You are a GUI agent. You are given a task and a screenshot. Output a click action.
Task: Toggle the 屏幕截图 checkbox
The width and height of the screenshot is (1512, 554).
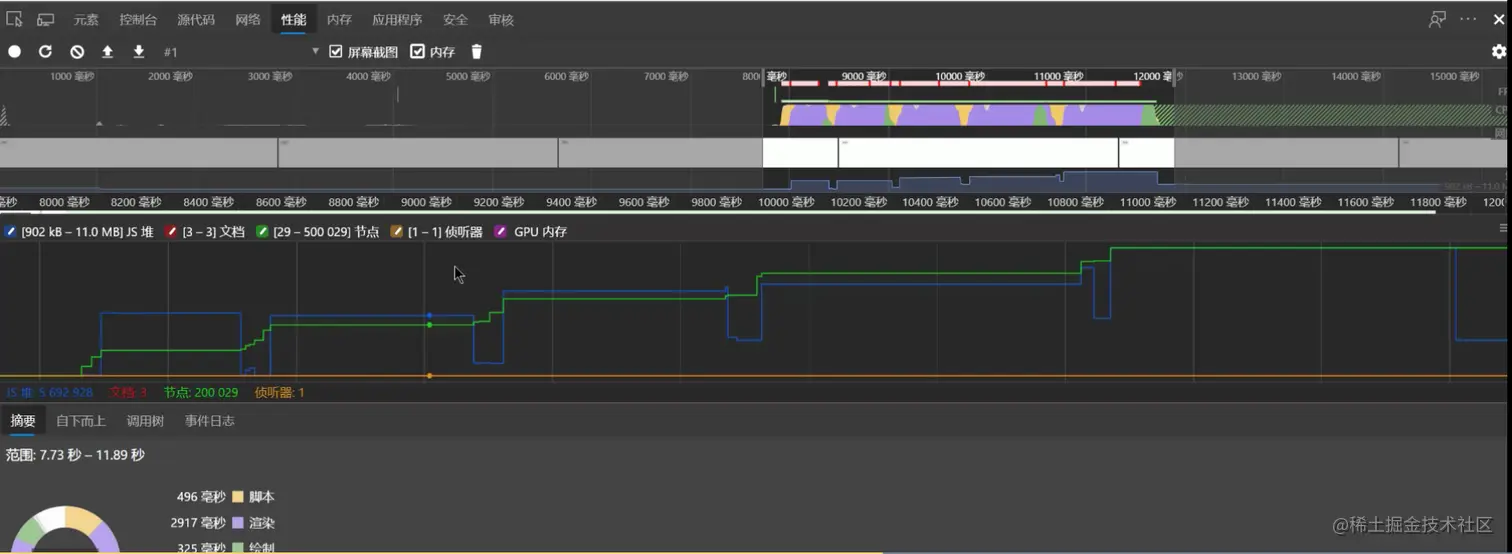pos(336,51)
